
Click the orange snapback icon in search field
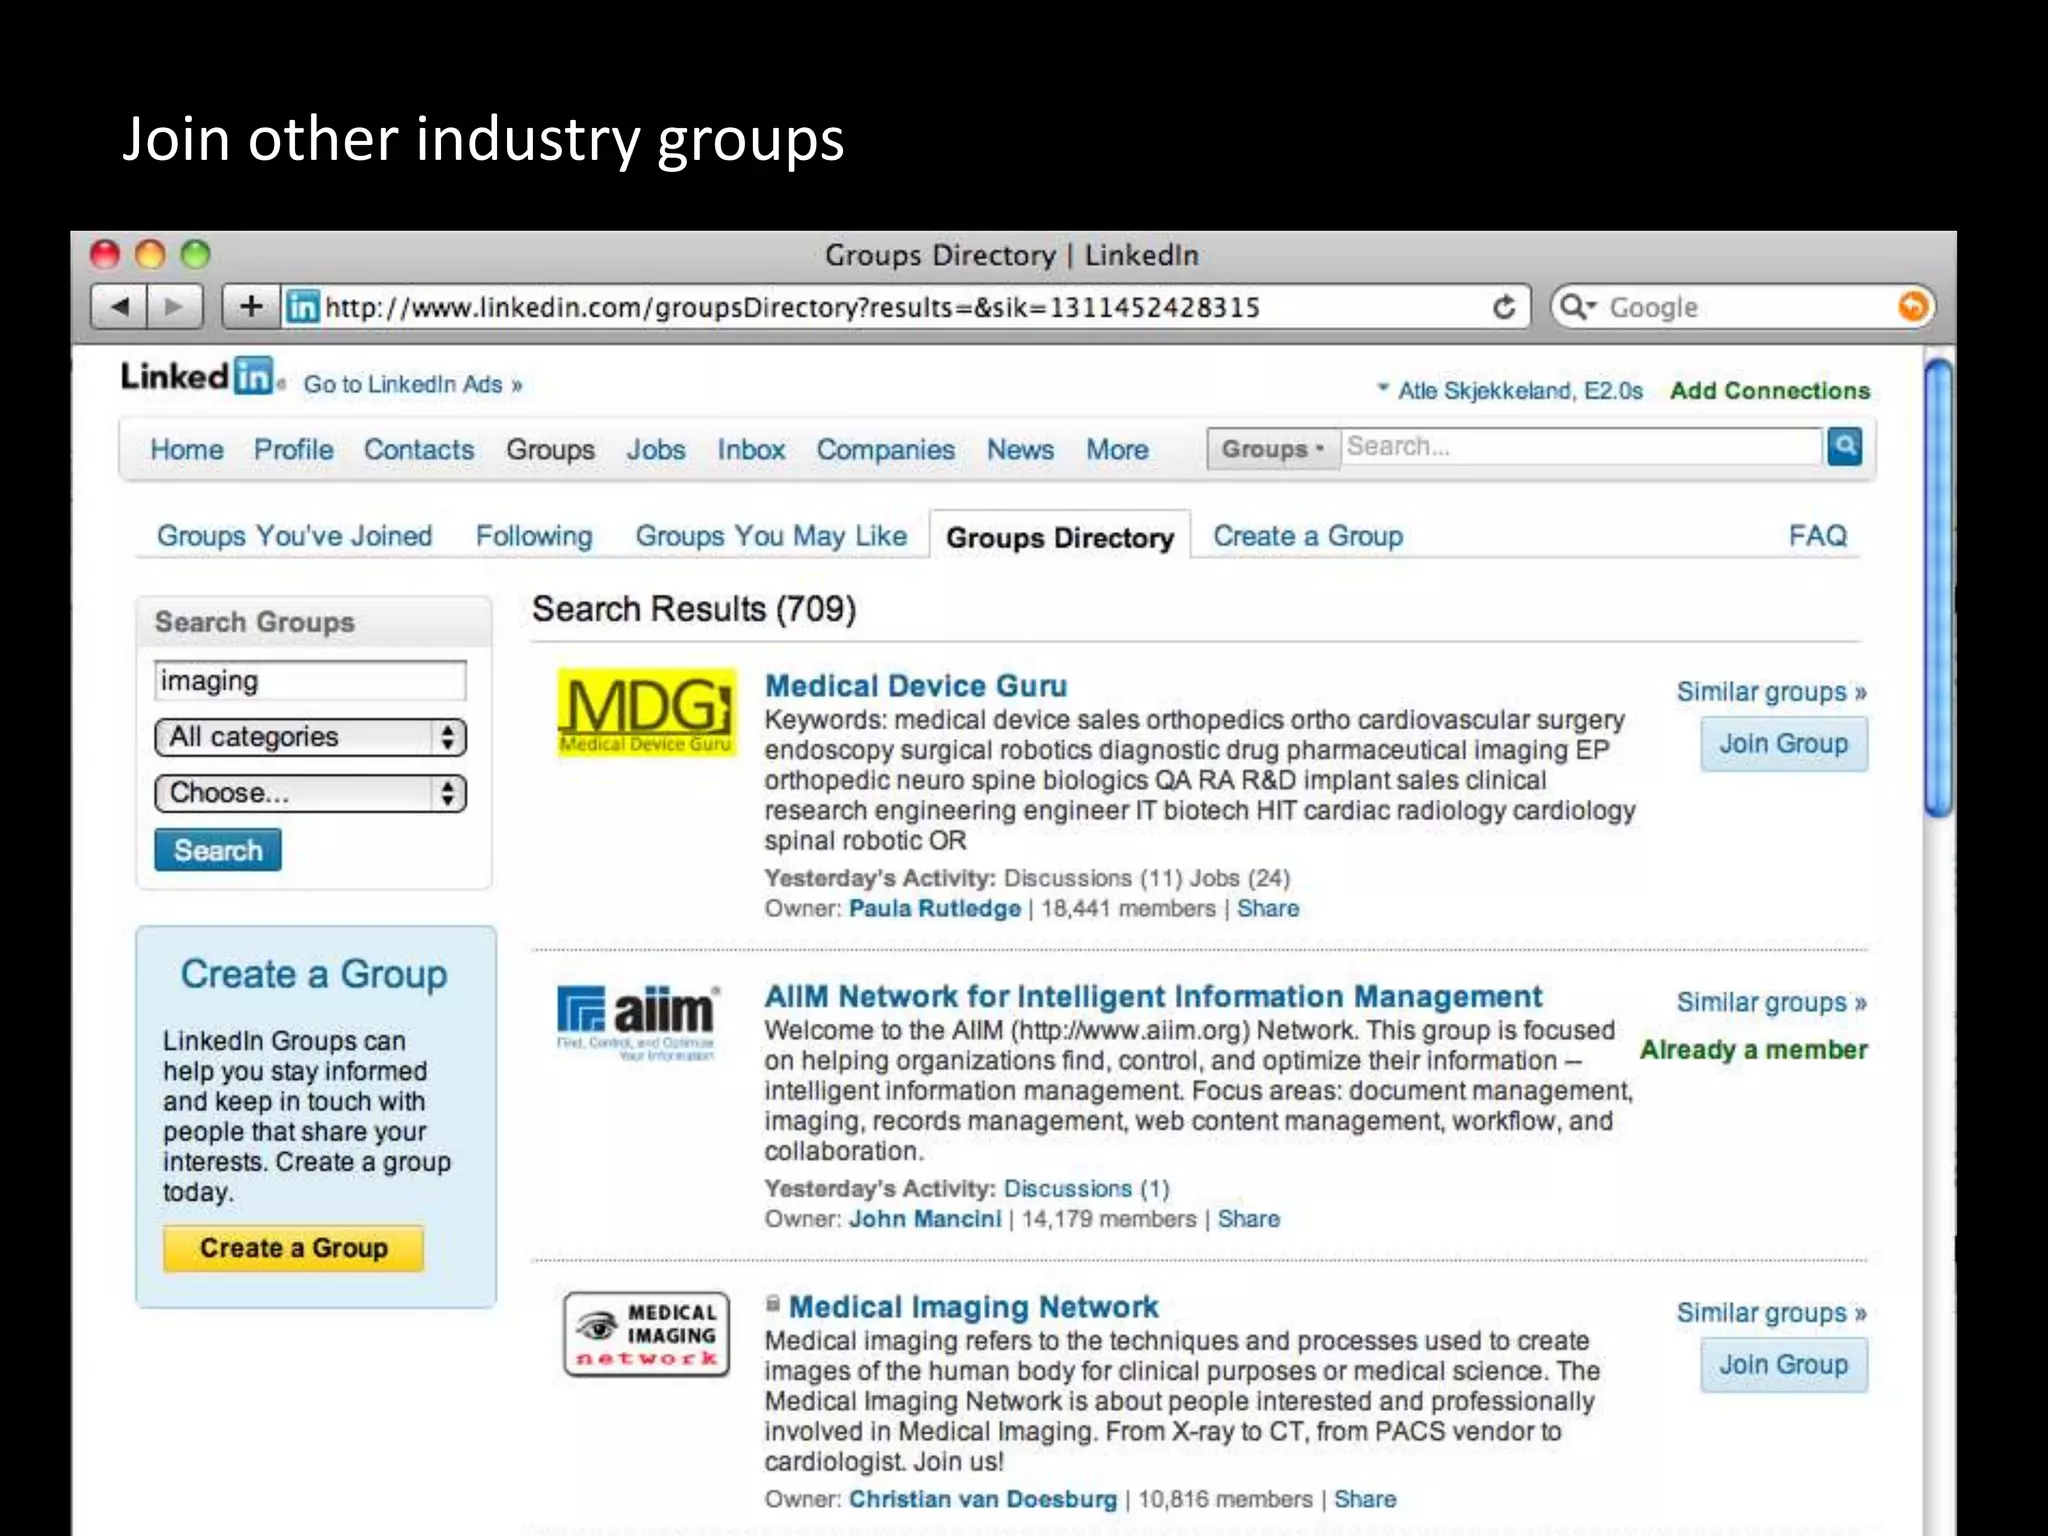click(x=1912, y=306)
